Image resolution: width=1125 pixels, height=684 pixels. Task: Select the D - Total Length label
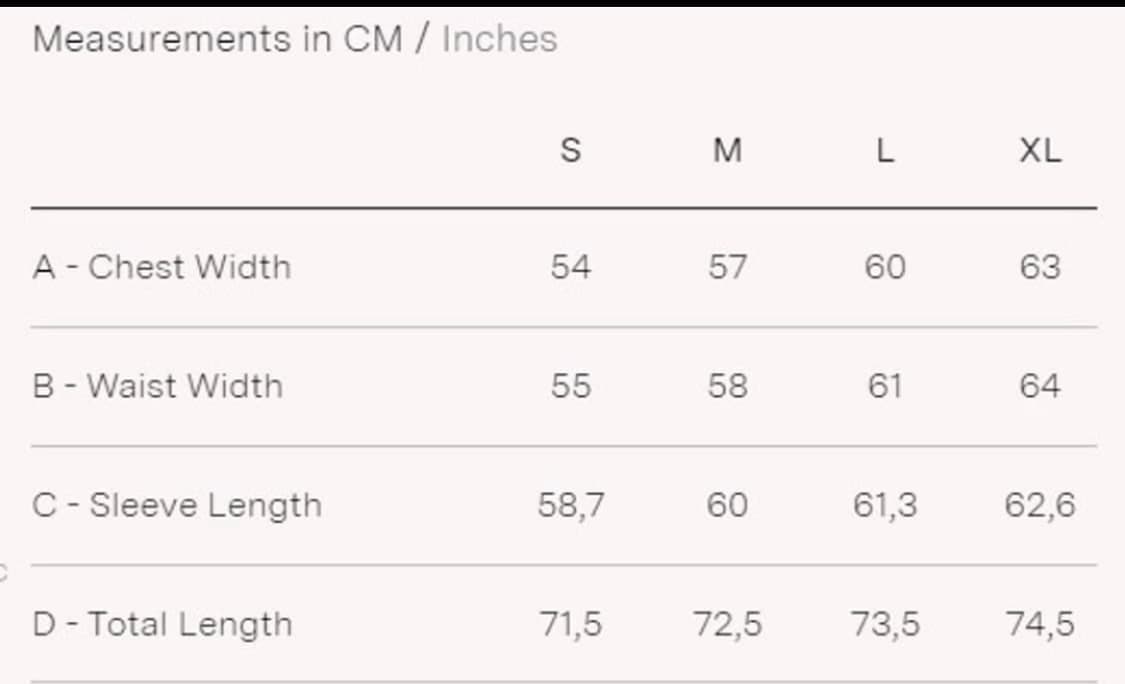pyautogui.click(x=163, y=624)
